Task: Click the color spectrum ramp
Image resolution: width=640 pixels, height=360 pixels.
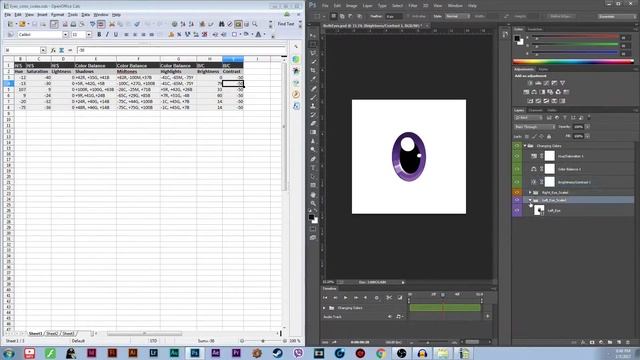Action: click(573, 62)
